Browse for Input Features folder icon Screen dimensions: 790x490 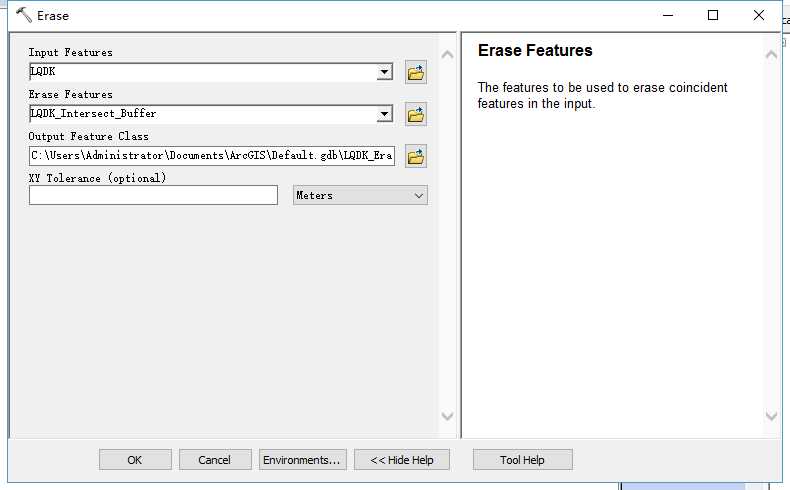[416, 73]
